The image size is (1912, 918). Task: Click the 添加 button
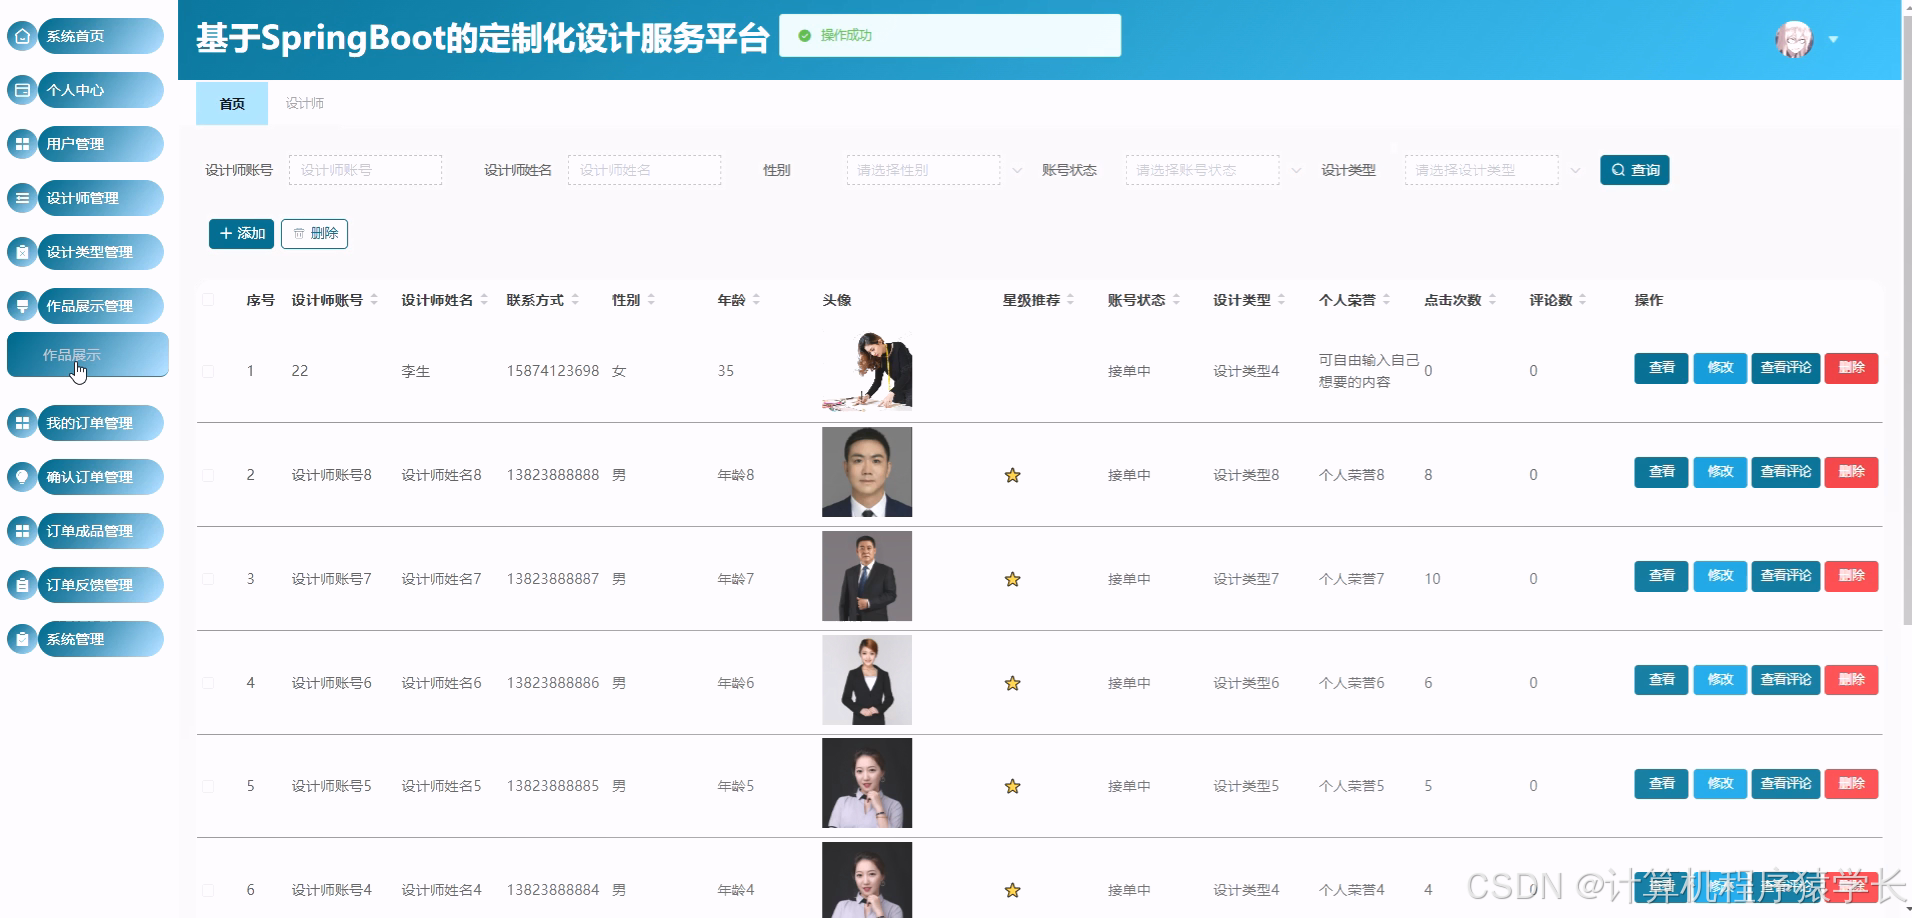[240, 233]
